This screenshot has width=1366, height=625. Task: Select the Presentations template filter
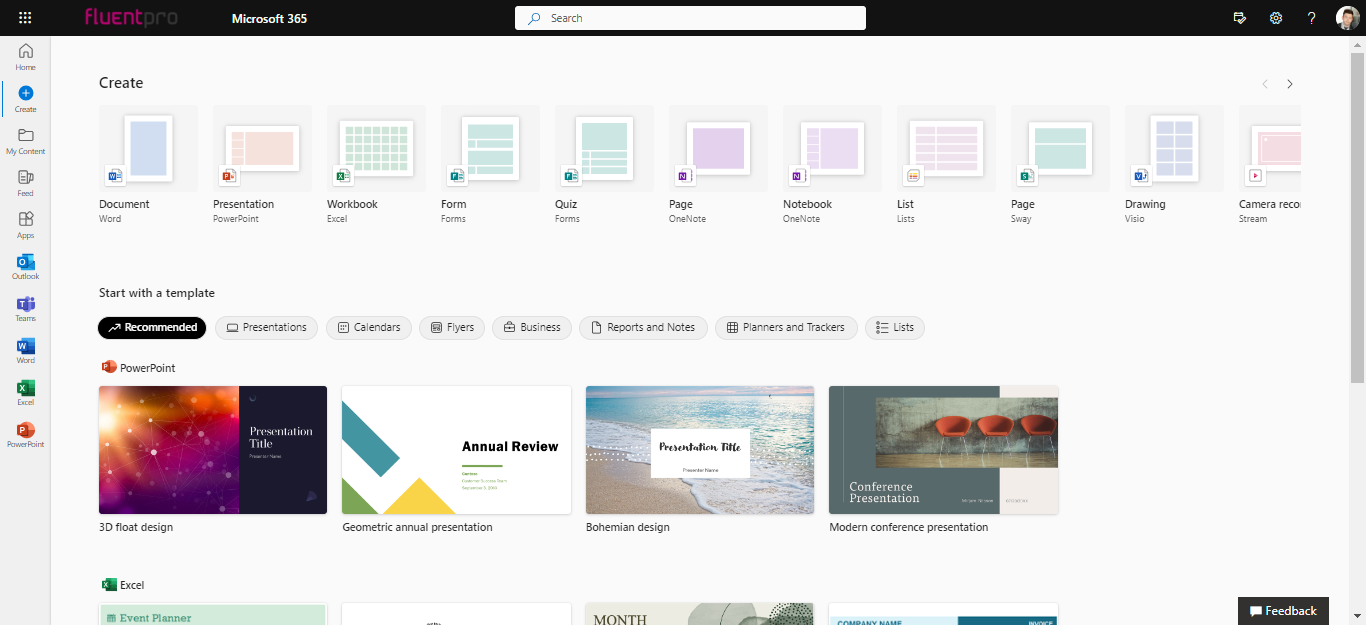point(267,327)
